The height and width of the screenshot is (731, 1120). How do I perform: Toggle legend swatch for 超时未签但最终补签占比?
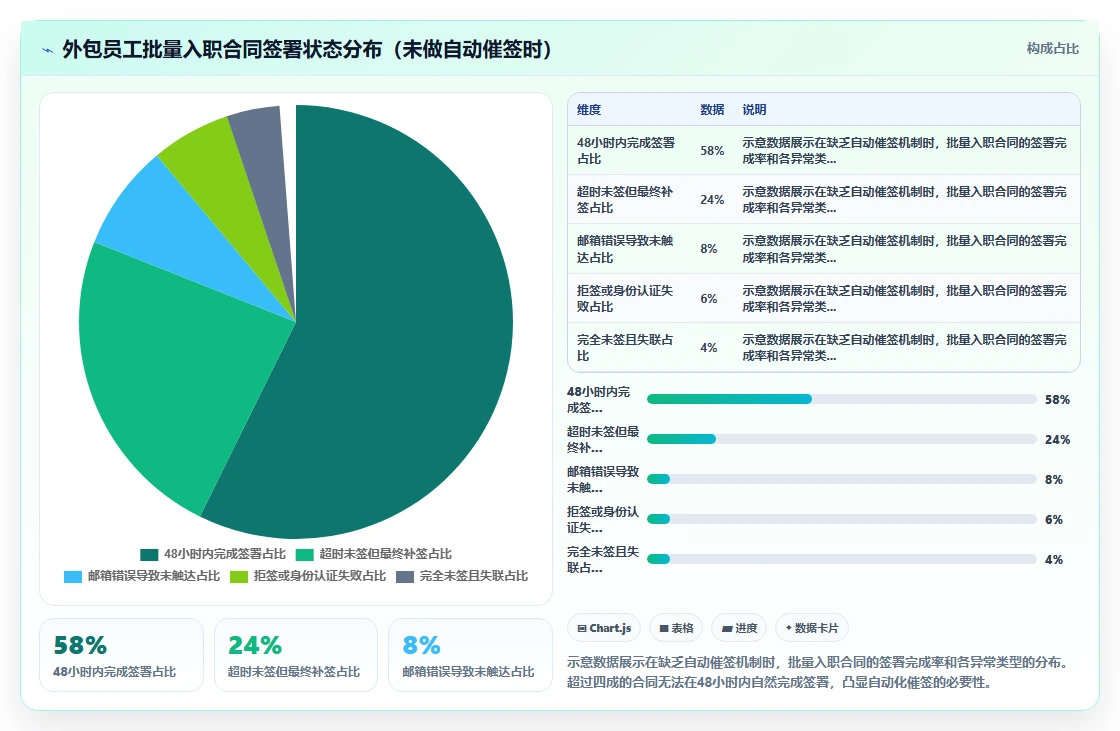(x=305, y=555)
